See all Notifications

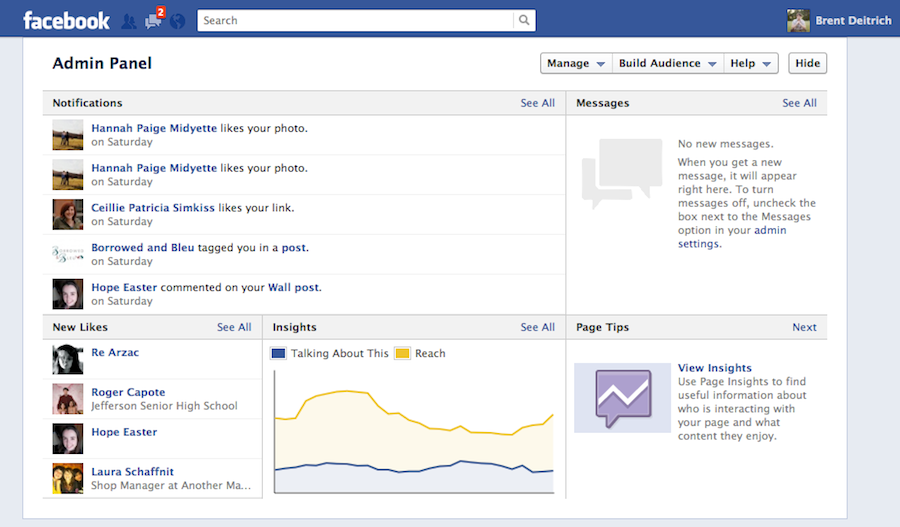pos(537,103)
